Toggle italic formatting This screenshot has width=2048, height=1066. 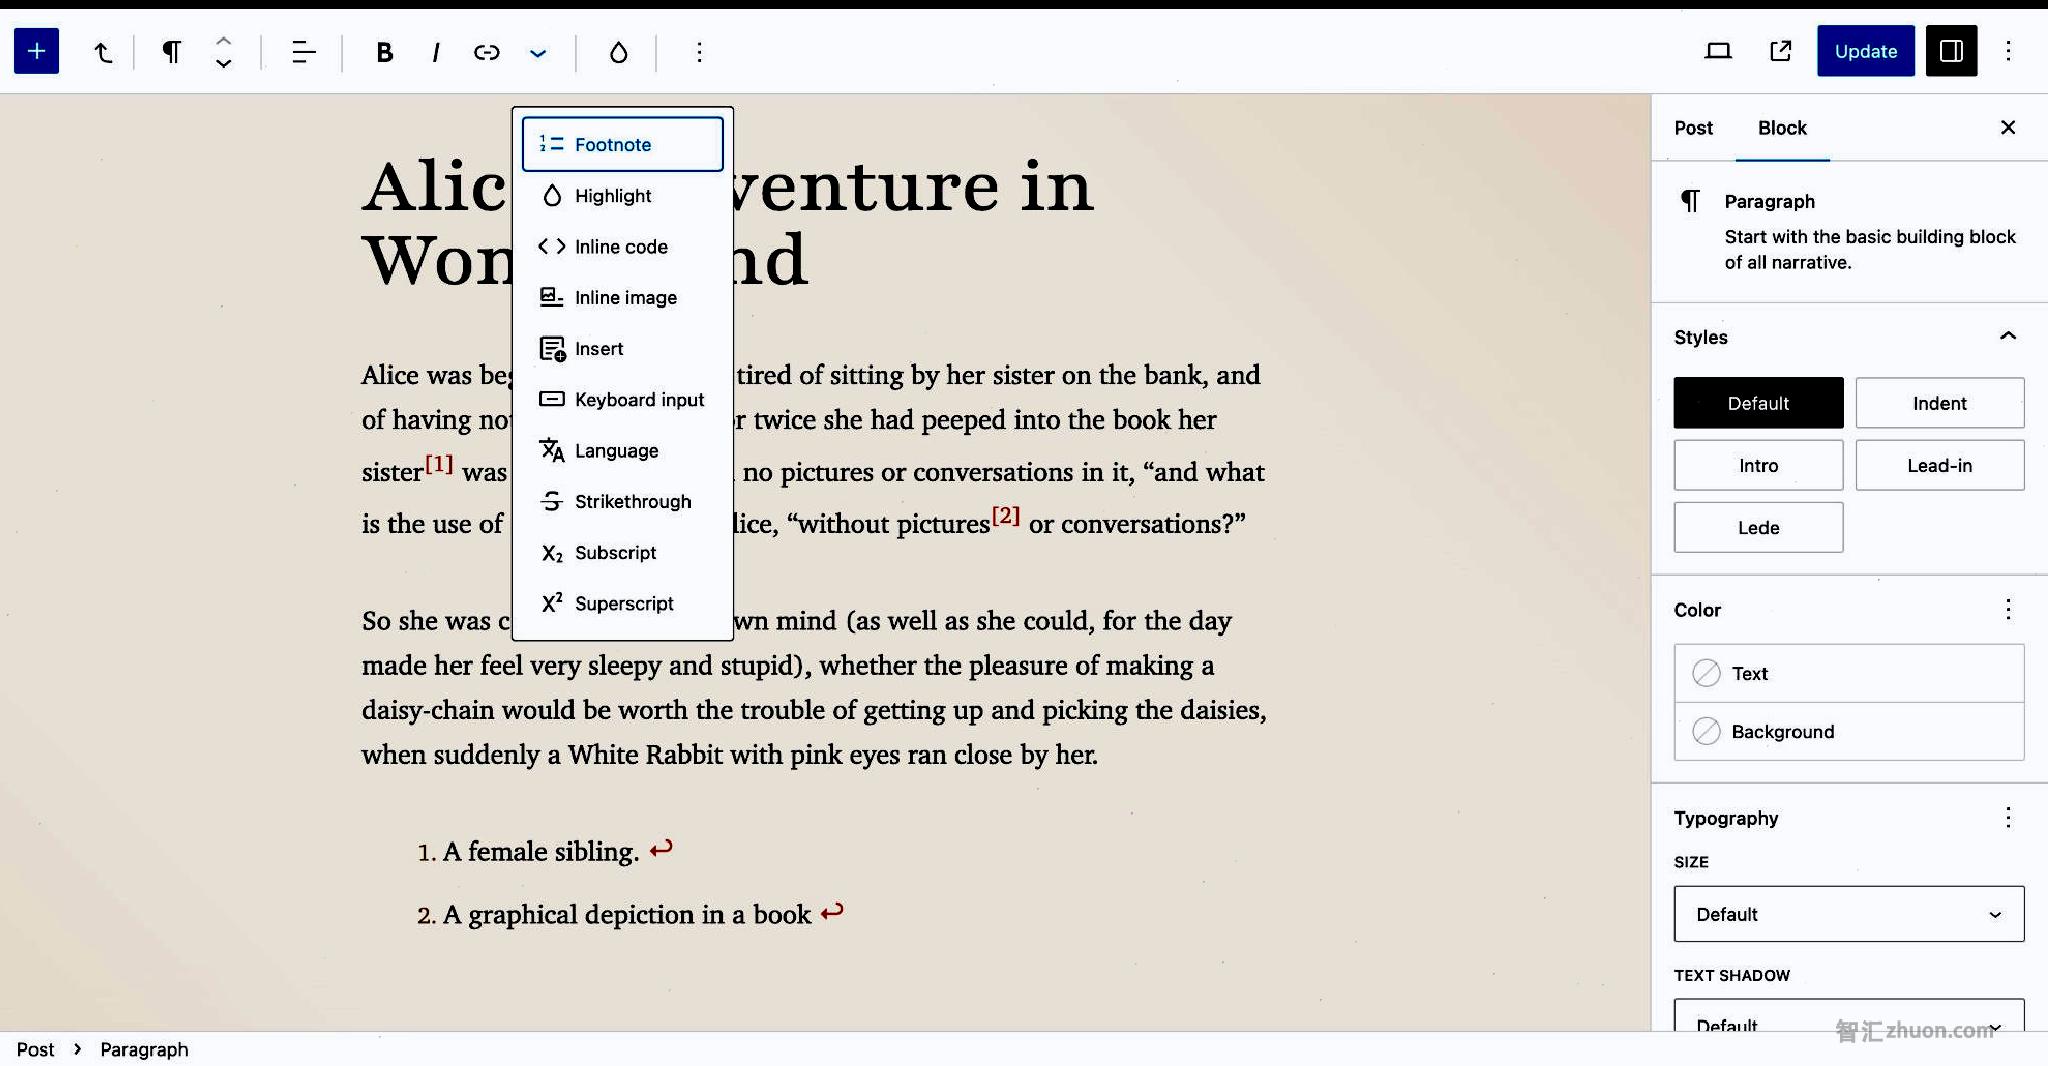click(436, 52)
